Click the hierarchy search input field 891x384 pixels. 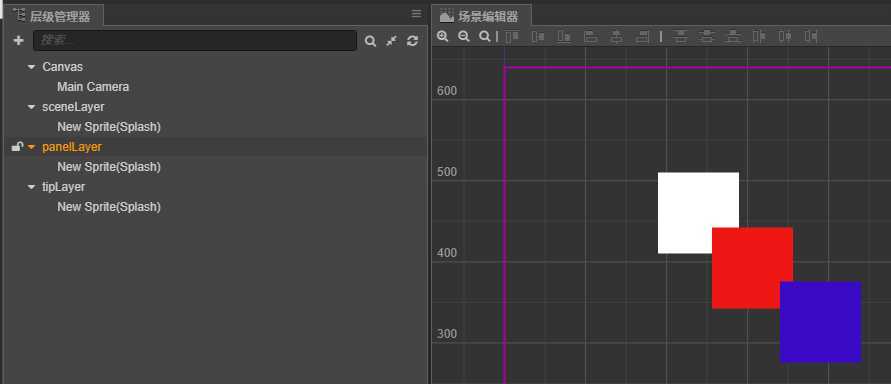click(x=195, y=40)
